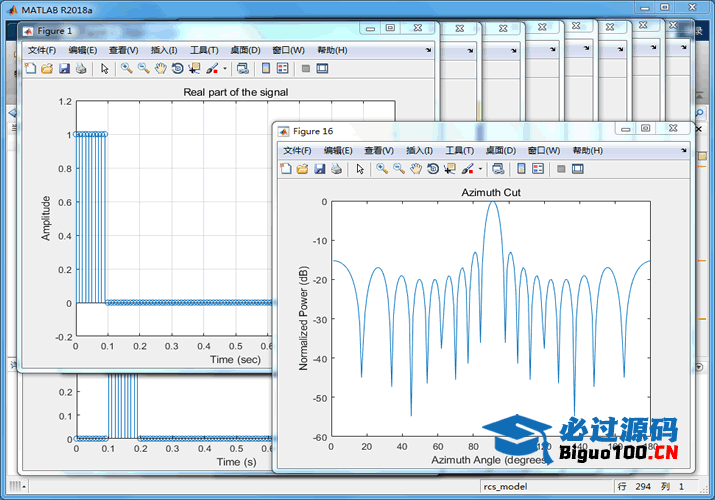Click dock arrow on Figure 16 menu bar

coord(684,150)
